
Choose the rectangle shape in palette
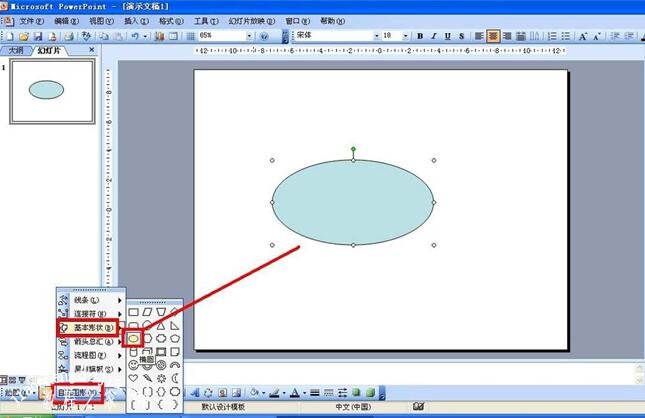[133, 312]
